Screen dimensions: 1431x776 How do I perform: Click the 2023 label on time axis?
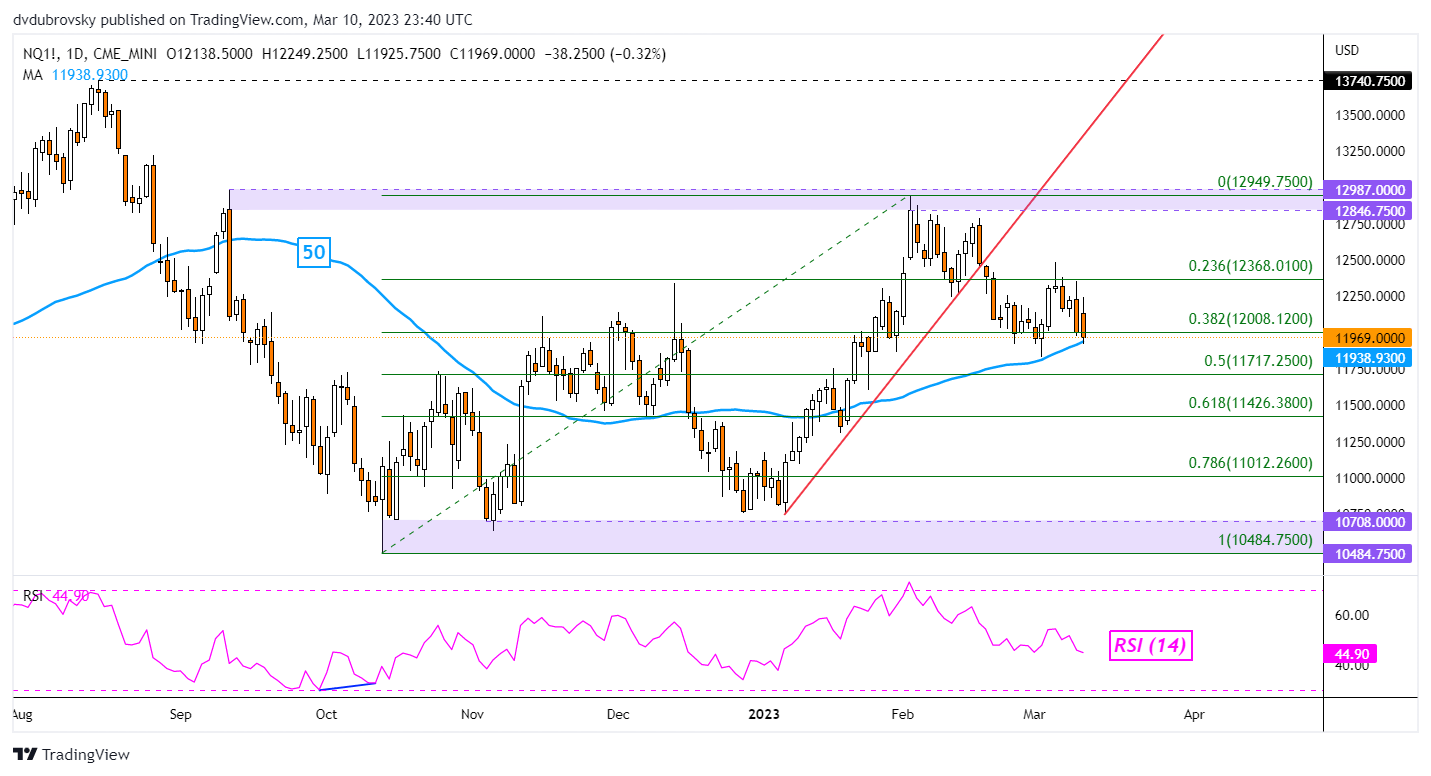[764, 715]
